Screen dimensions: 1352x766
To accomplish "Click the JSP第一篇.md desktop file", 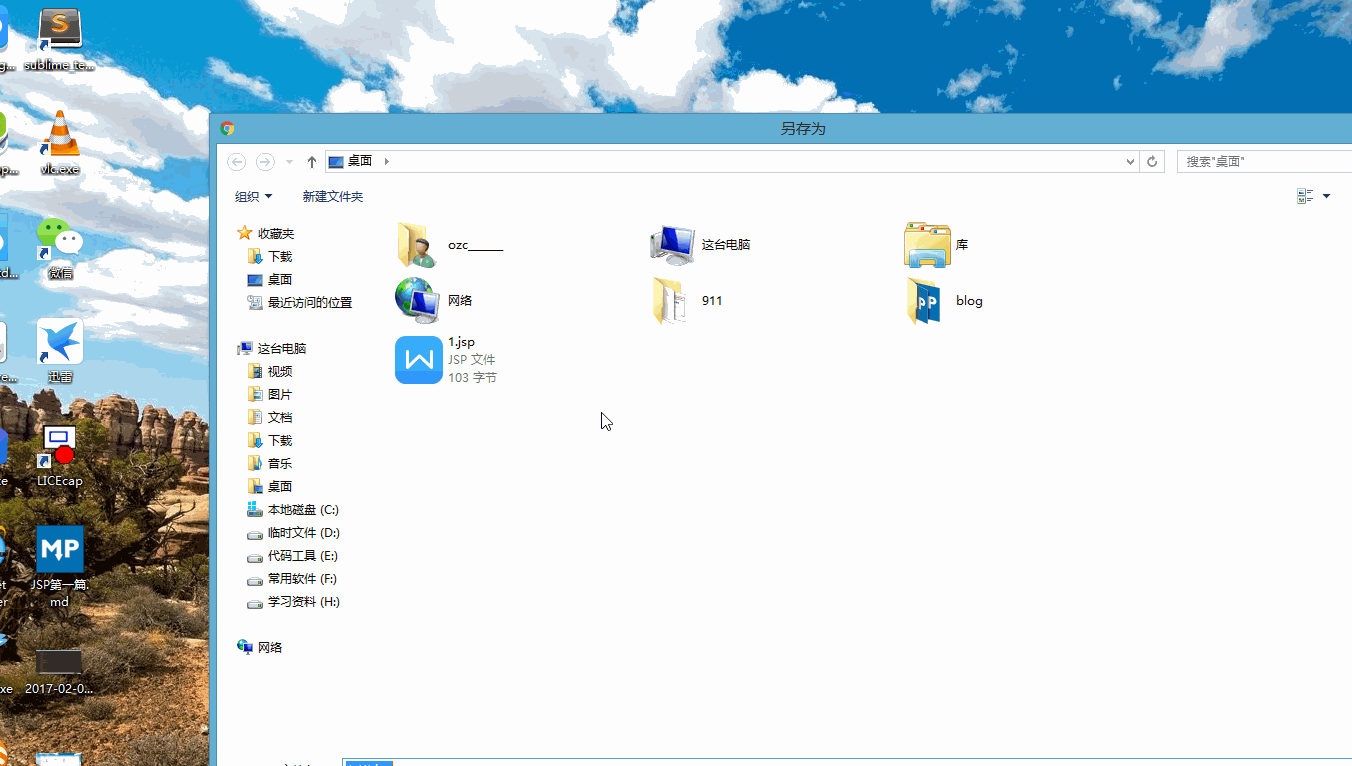I will 60,567.
